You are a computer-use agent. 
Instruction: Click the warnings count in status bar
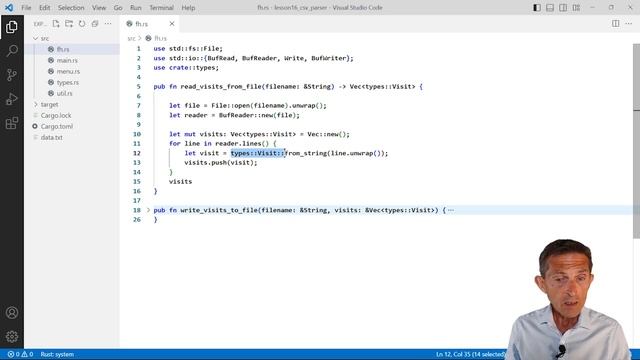point(27,354)
